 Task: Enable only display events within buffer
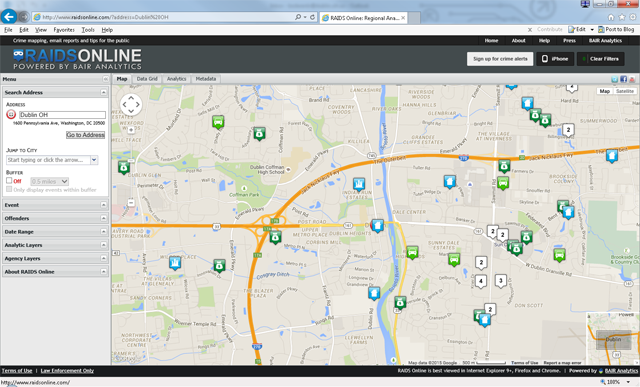point(9,189)
